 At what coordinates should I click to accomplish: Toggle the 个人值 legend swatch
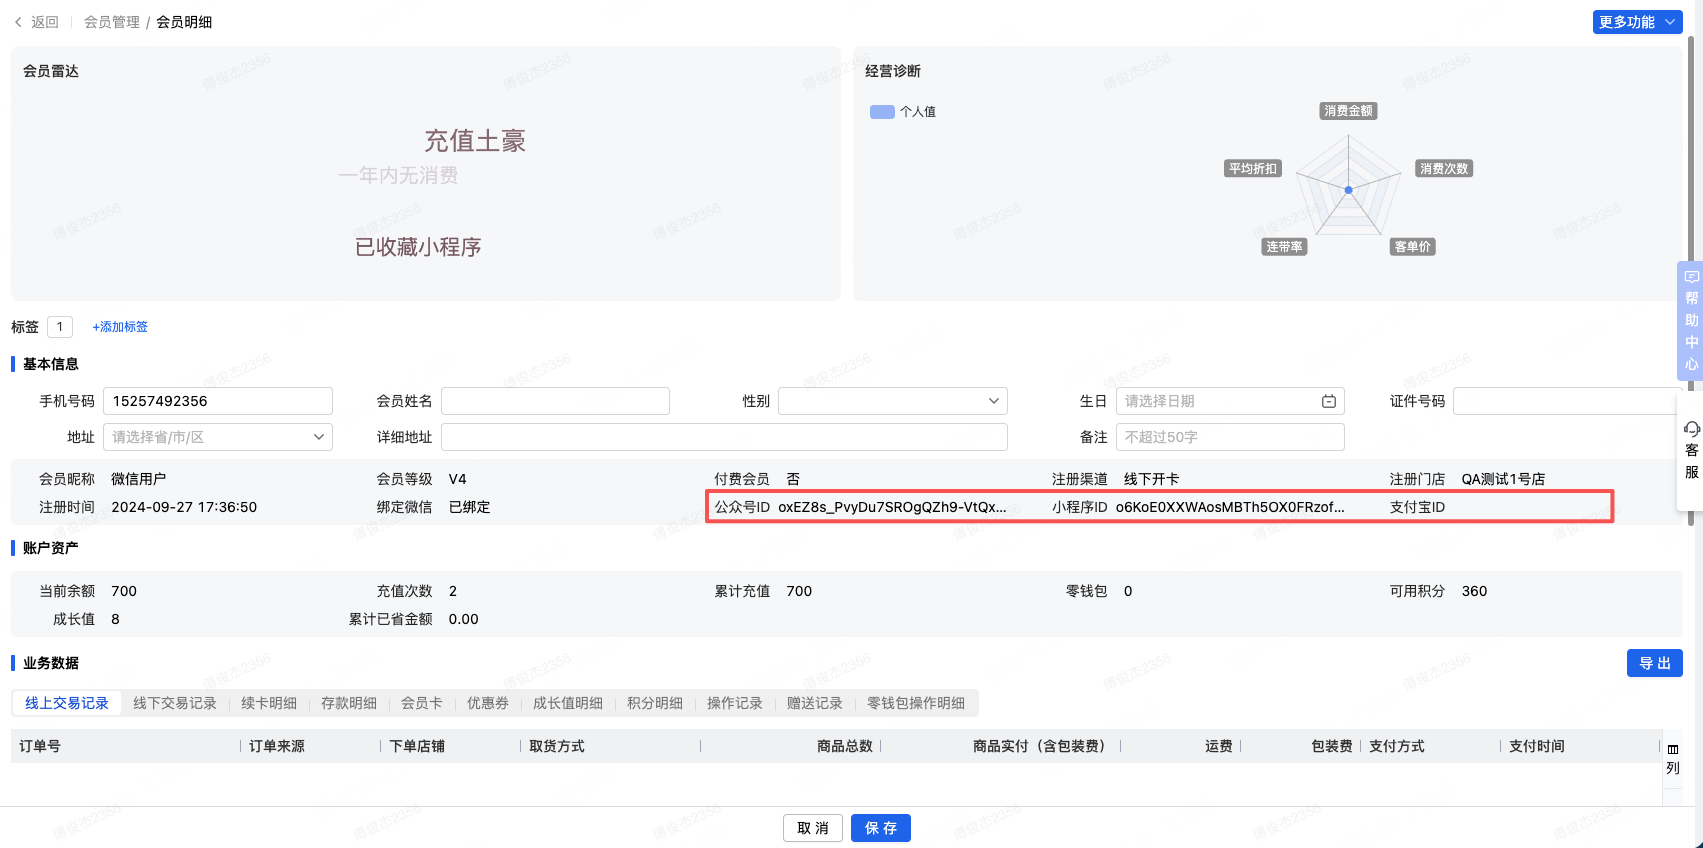pyautogui.click(x=882, y=112)
